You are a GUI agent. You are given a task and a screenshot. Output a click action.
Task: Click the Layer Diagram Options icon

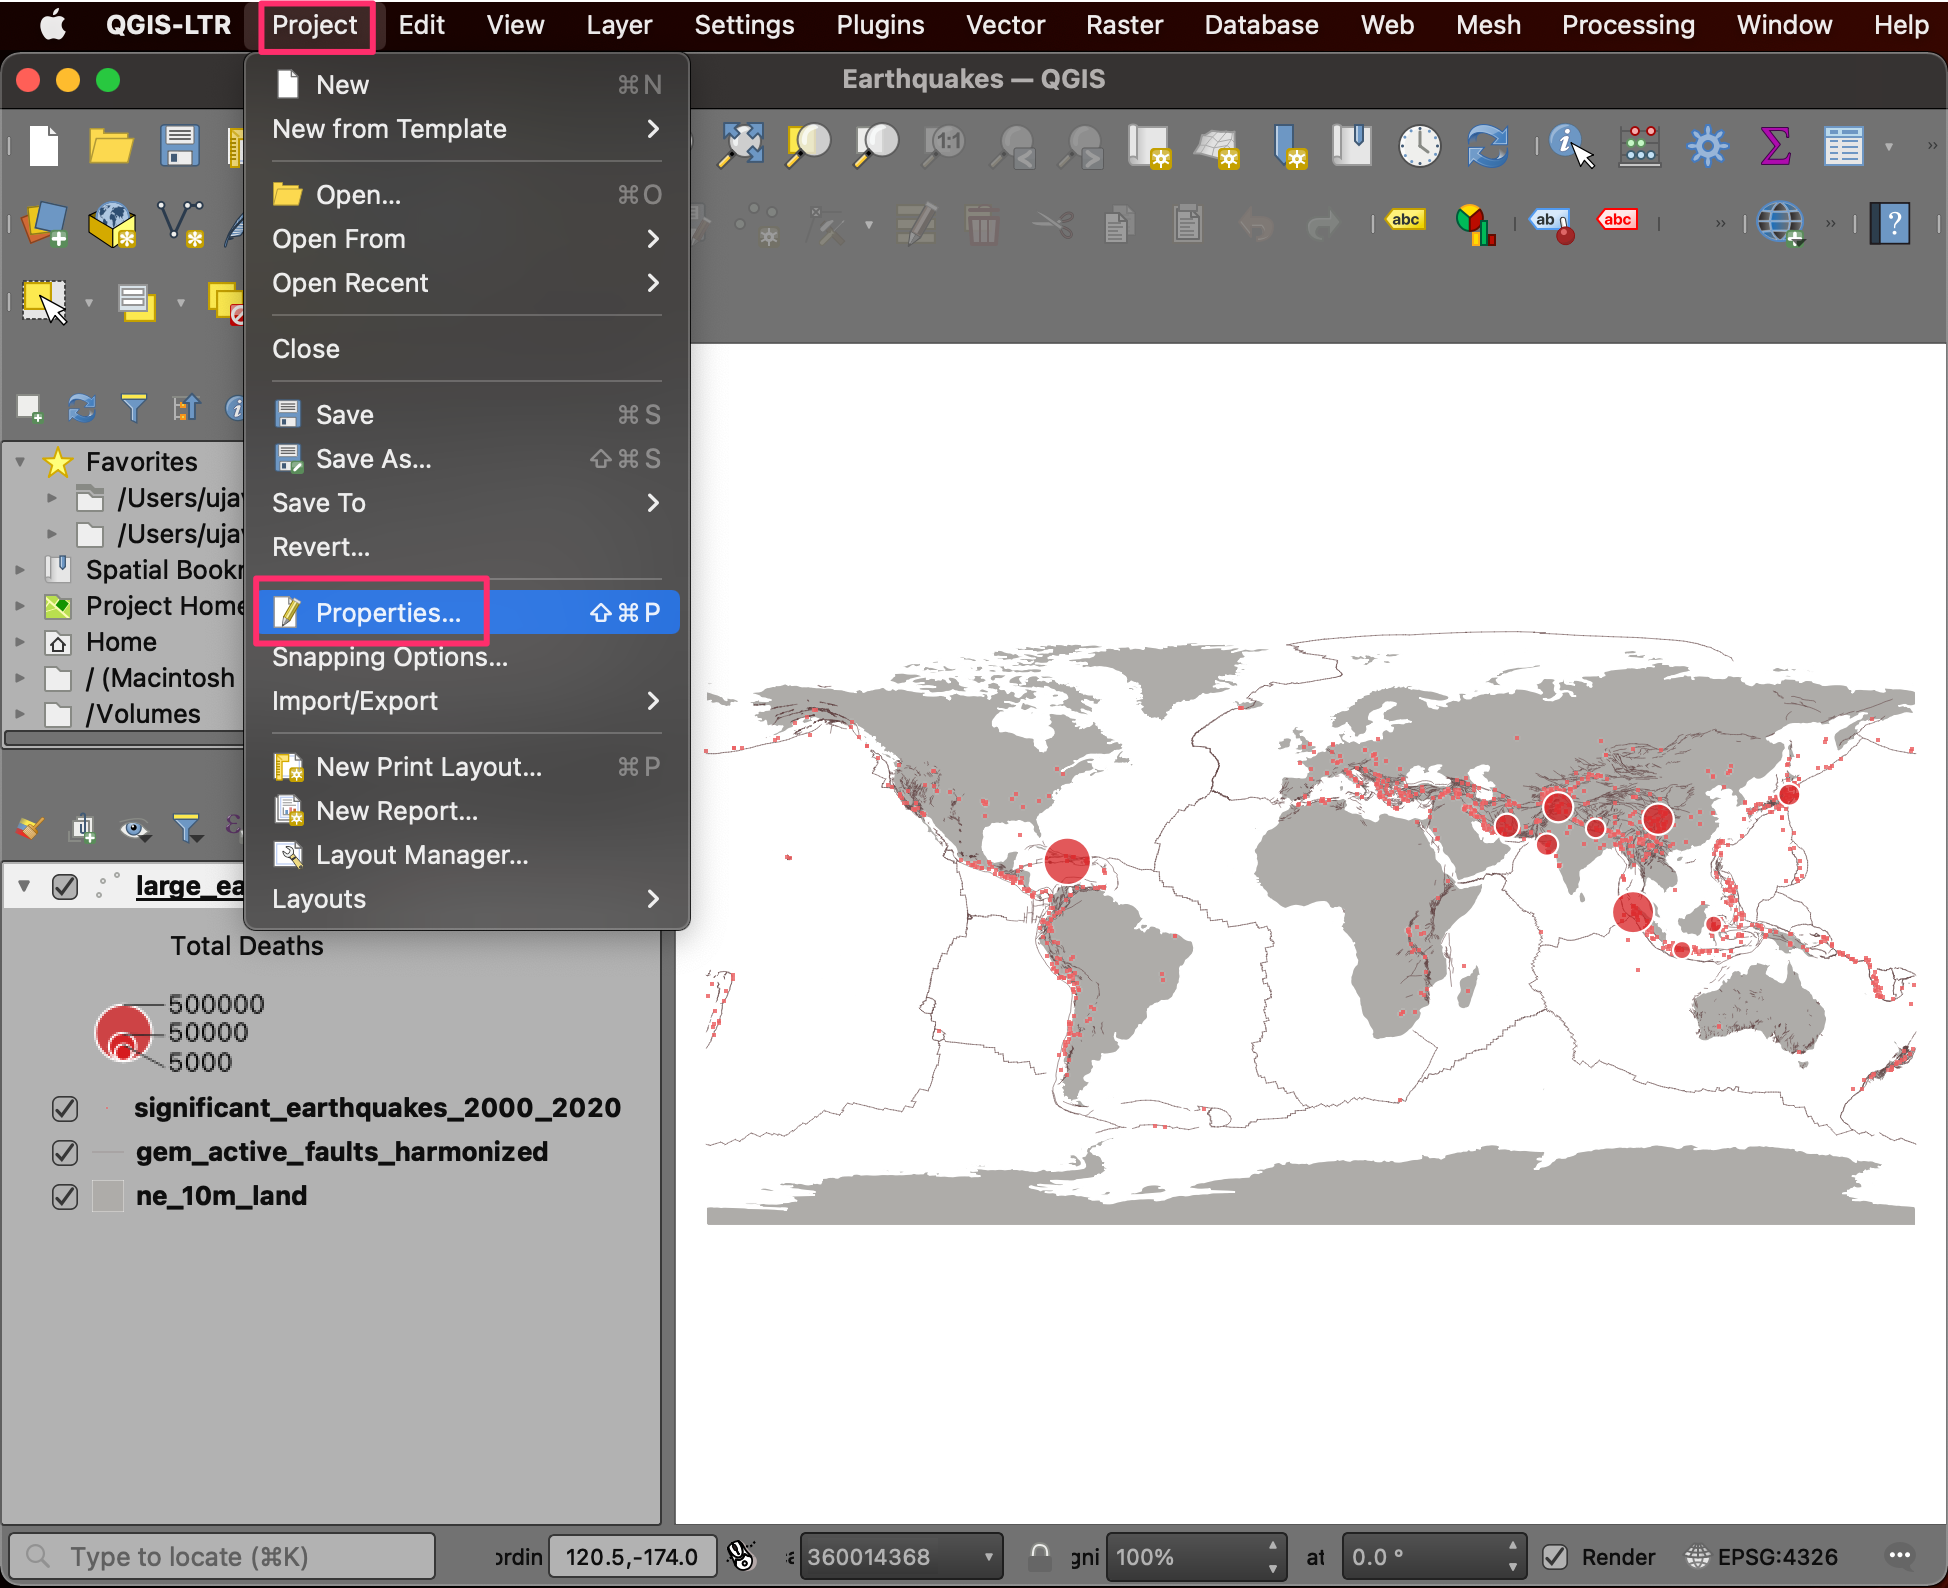(x=1475, y=224)
